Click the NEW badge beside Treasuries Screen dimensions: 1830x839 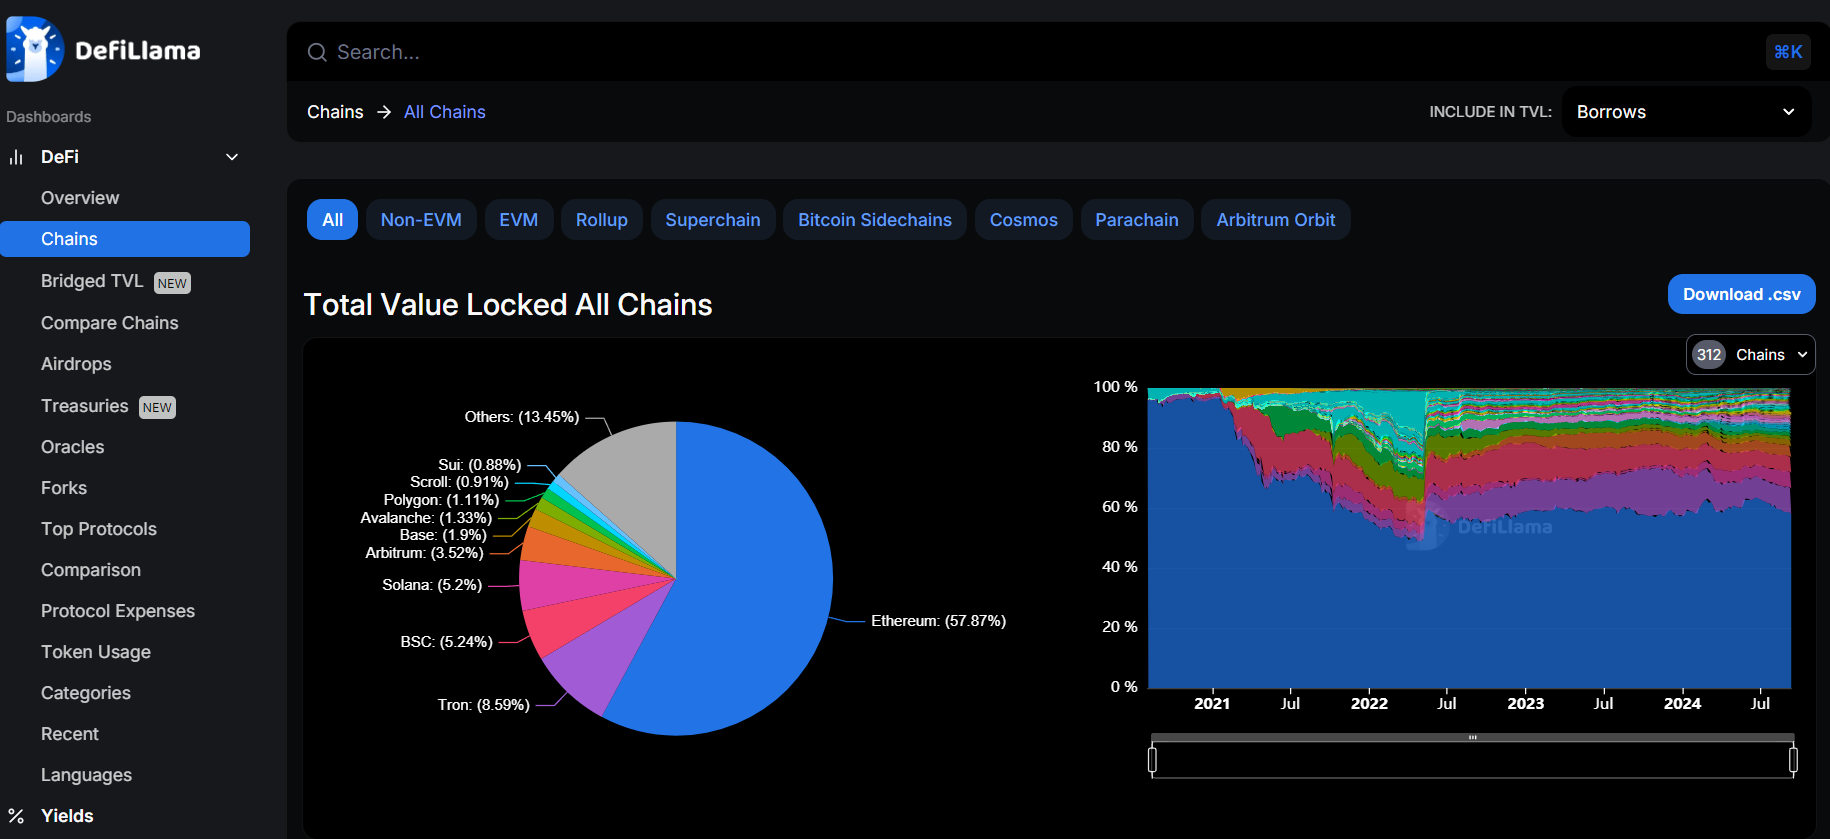click(x=157, y=407)
